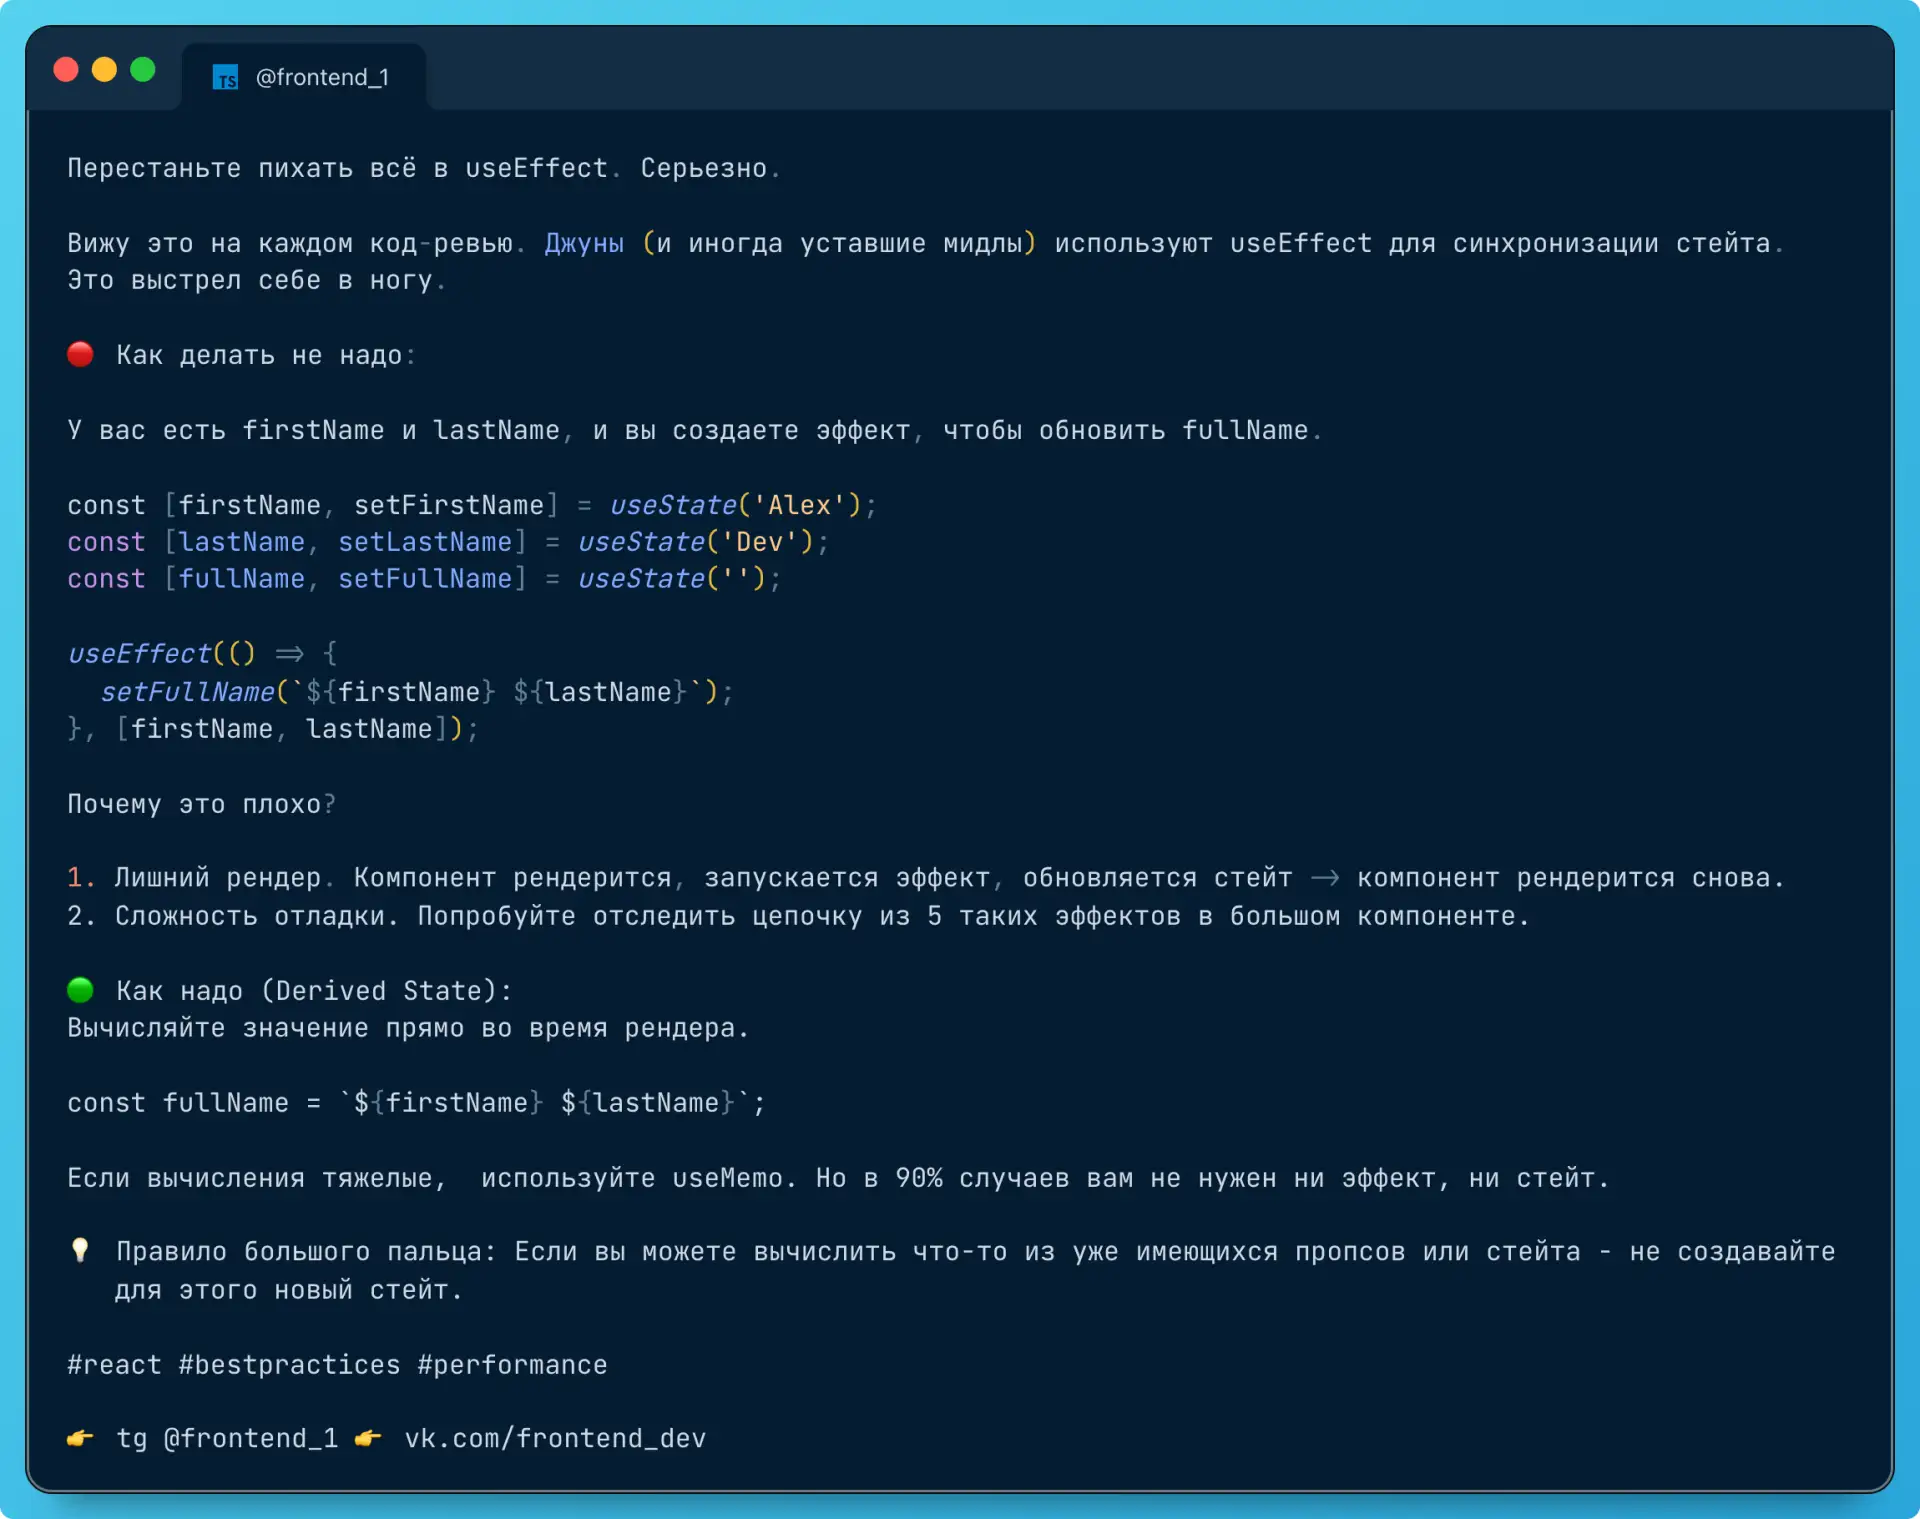Viewport: 1920px width, 1519px height.
Task: Click 'useEffect(() => {' code line
Action: 203,654
